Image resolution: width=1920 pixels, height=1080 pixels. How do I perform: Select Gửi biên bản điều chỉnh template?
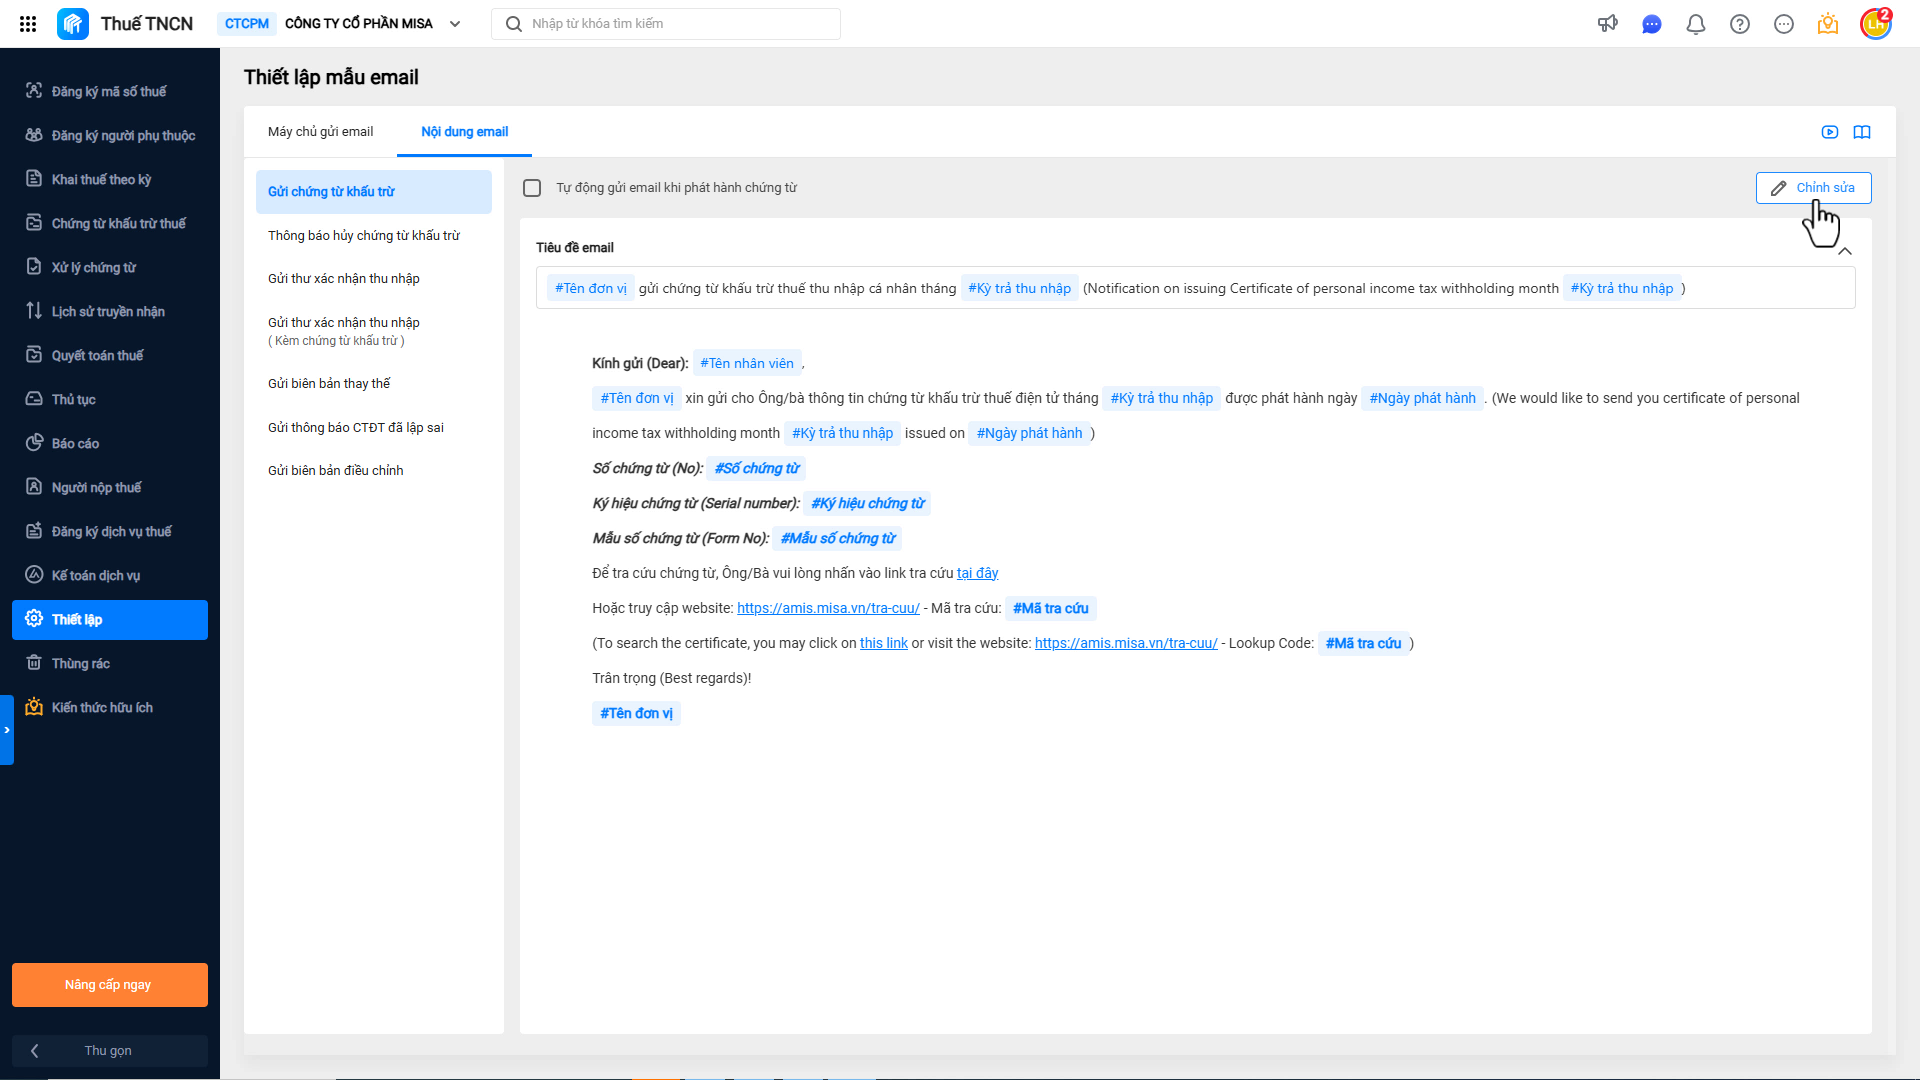point(374,471)
